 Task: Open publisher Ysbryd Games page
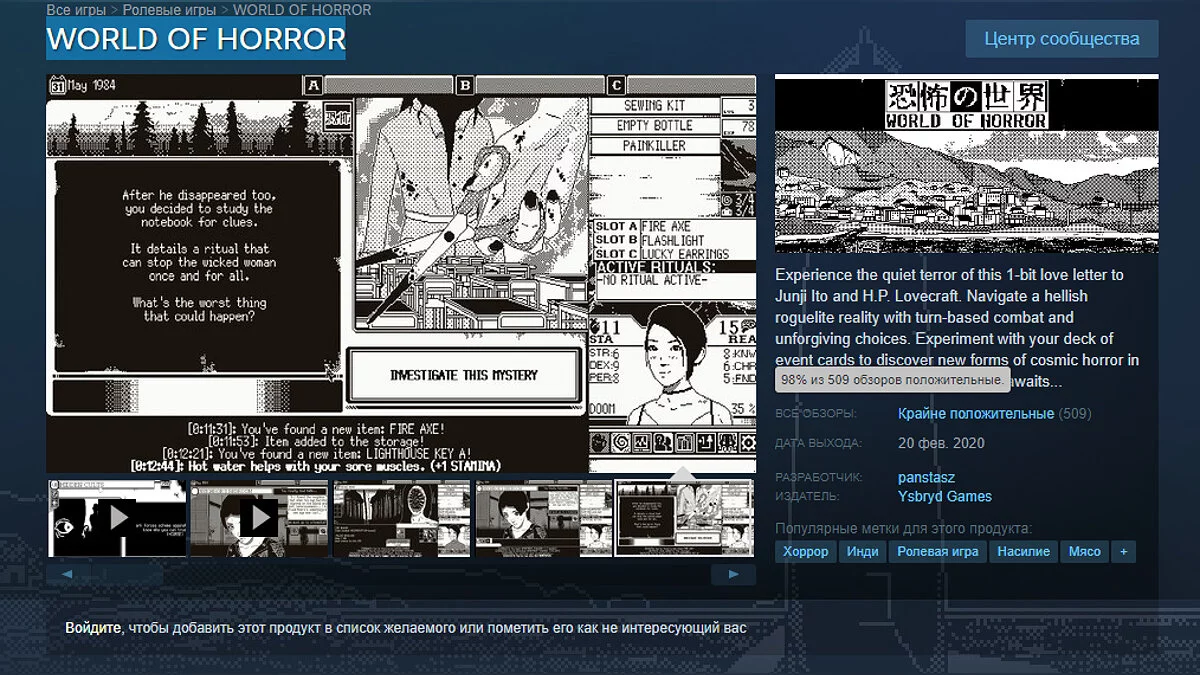tap(945, 496)
